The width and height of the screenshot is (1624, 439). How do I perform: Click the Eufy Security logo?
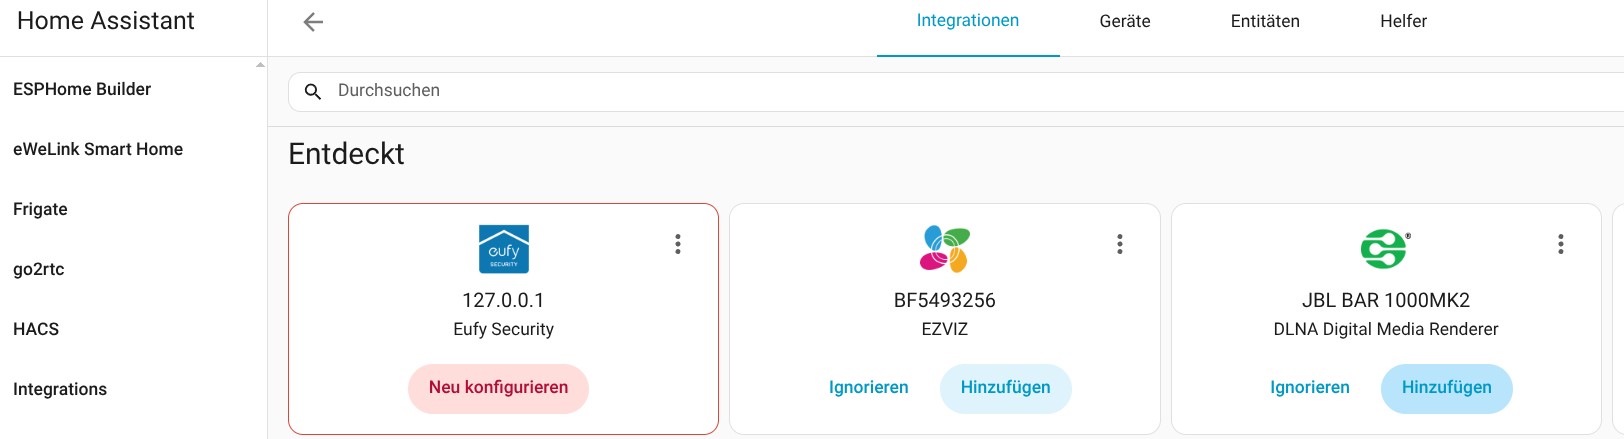click(504, 249)
